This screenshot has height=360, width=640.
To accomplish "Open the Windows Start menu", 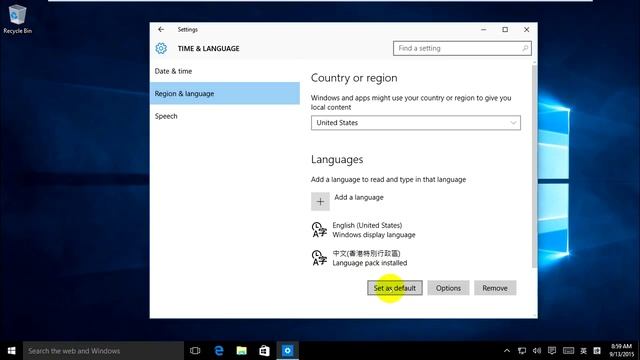I will [x=11, y=351].
